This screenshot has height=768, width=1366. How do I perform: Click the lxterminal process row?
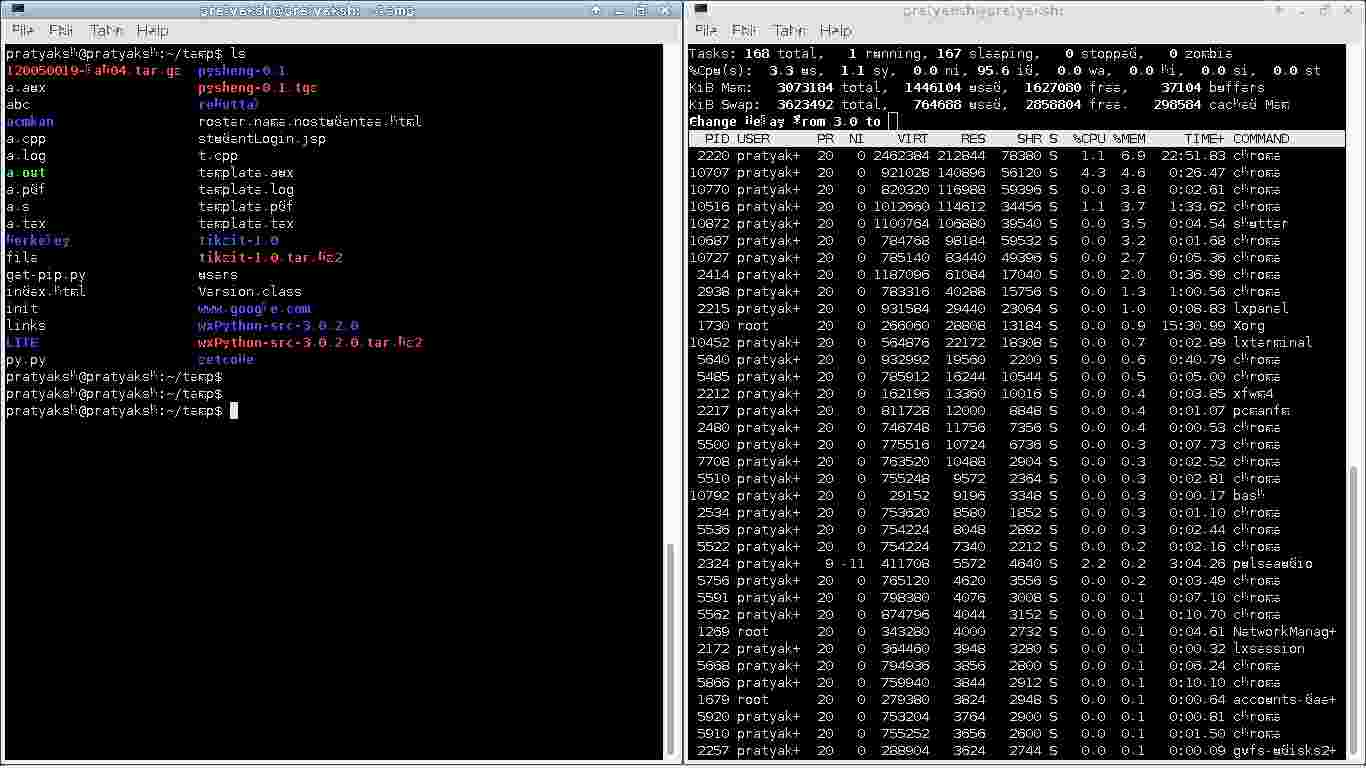1016,343
